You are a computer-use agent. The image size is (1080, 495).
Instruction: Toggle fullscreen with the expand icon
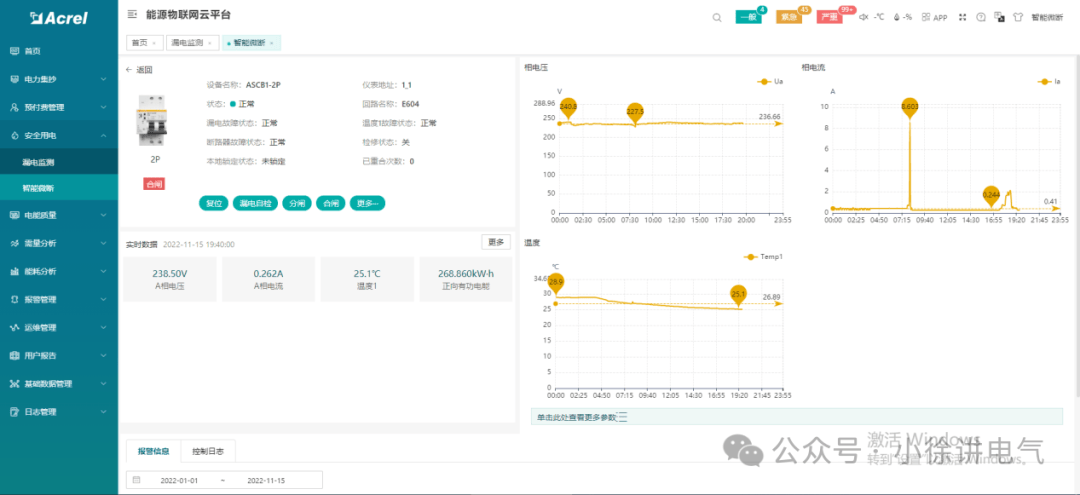tap(963, 17)
